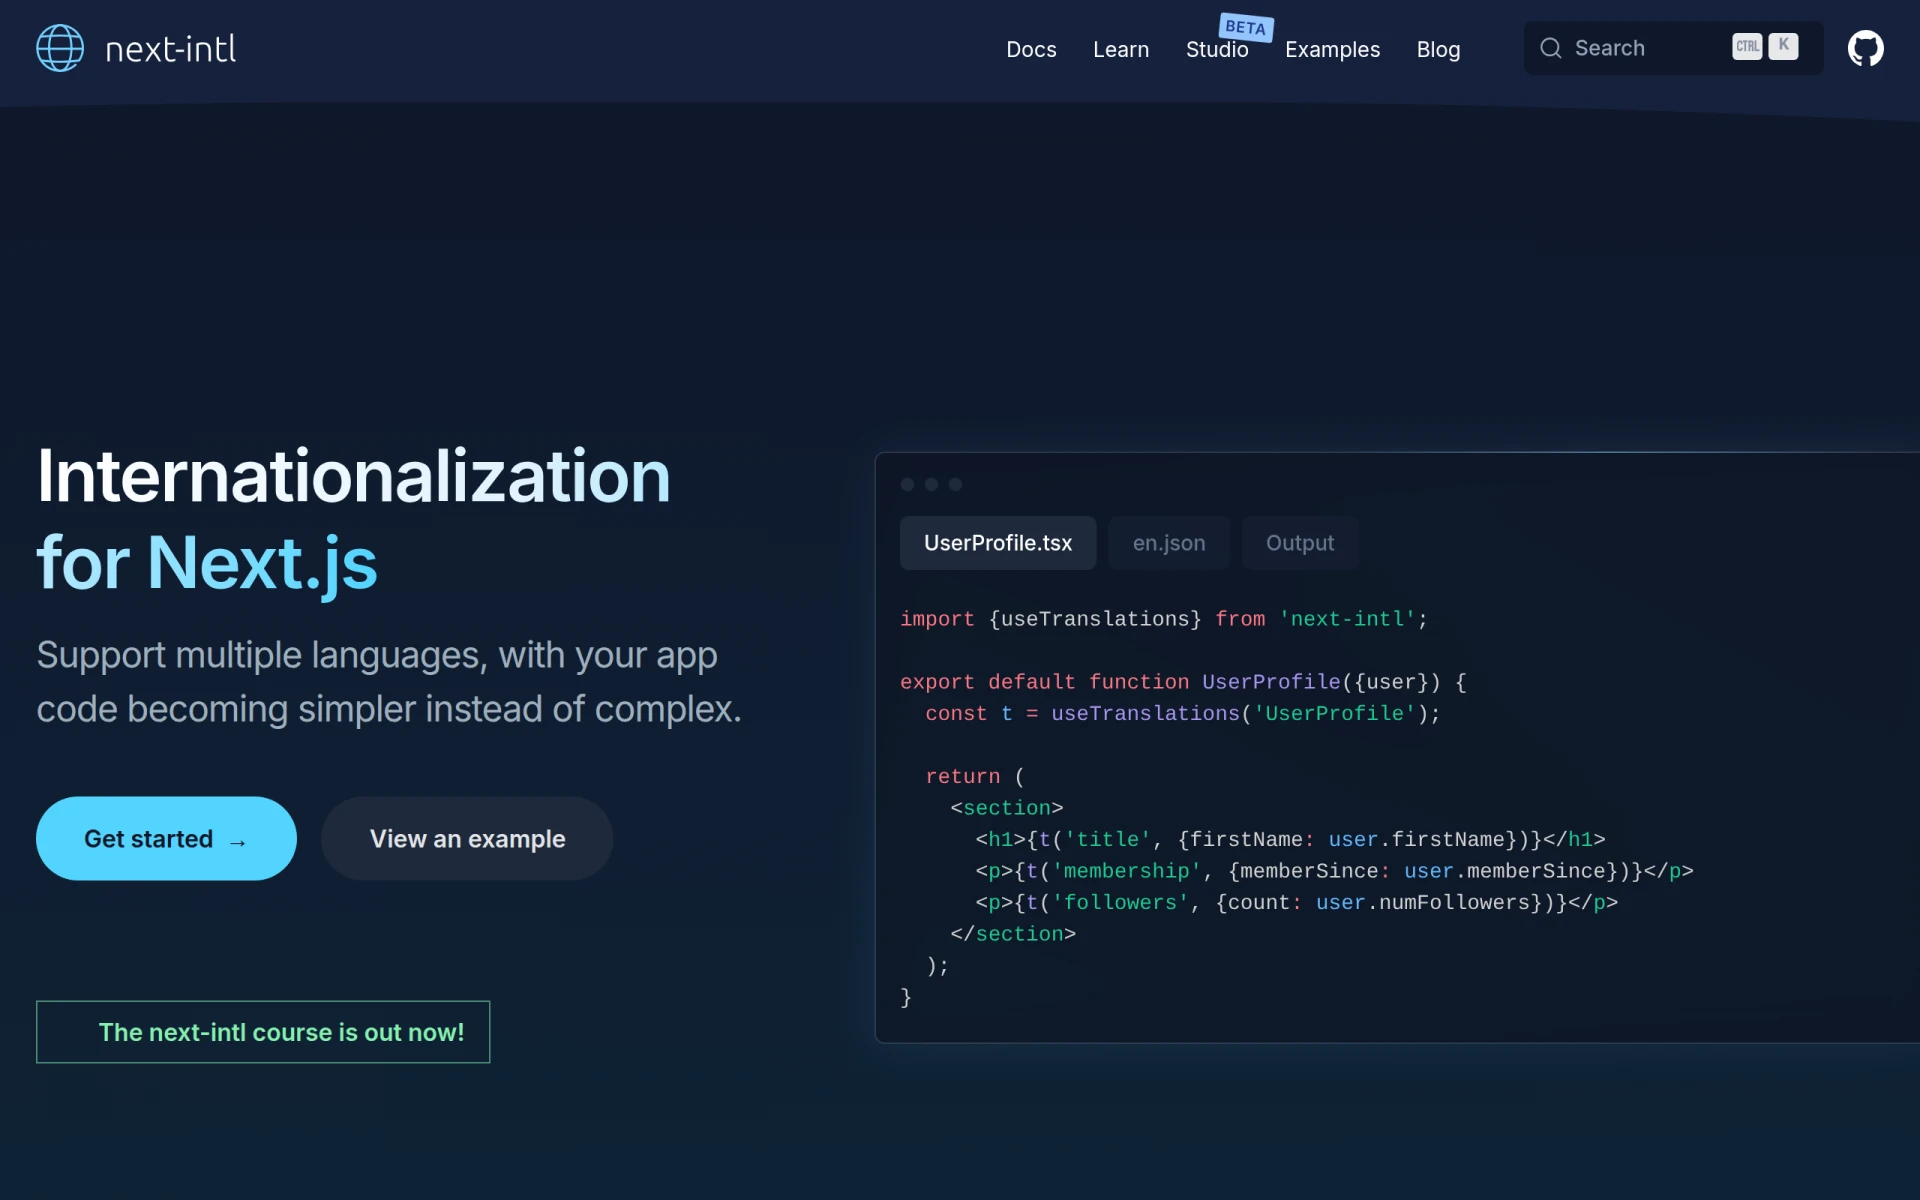Open the Docs navigation link
The image size is (1920, 1200).
[1031, 49]
